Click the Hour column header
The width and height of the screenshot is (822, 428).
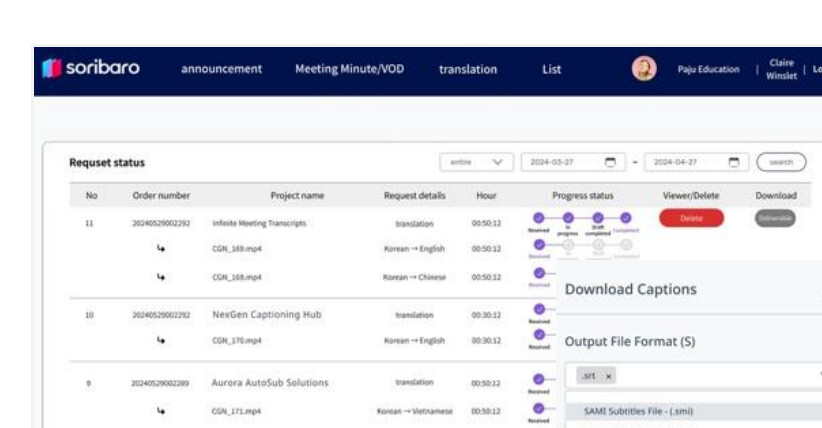coord(486,195)
